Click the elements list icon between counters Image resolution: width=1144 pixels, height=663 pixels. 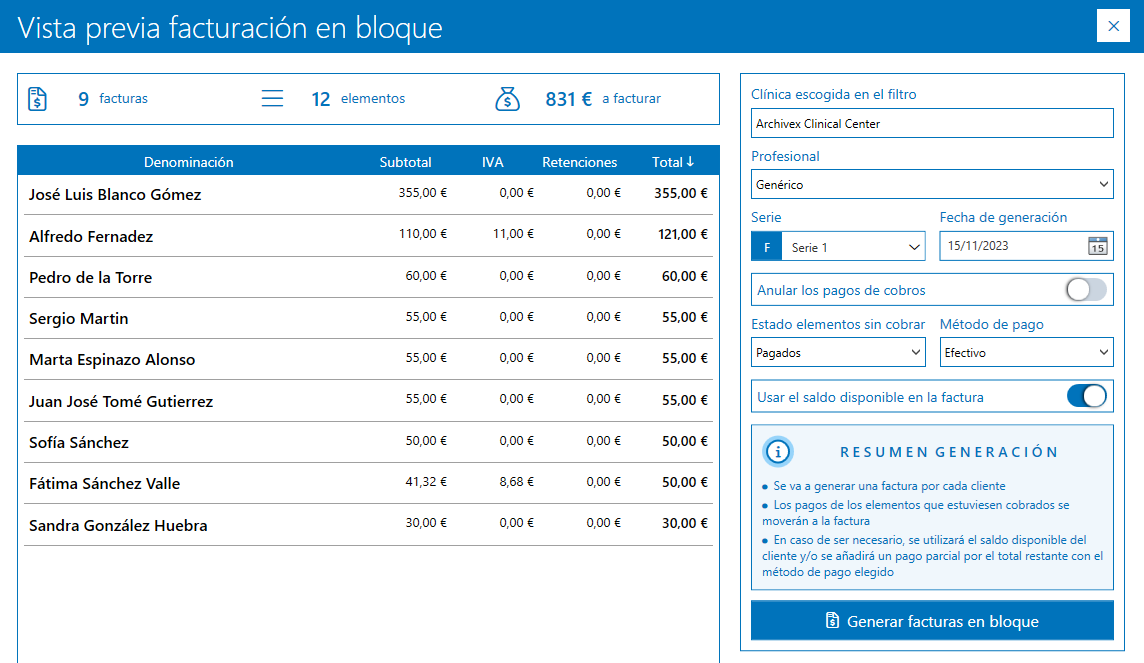pos(272,97)
